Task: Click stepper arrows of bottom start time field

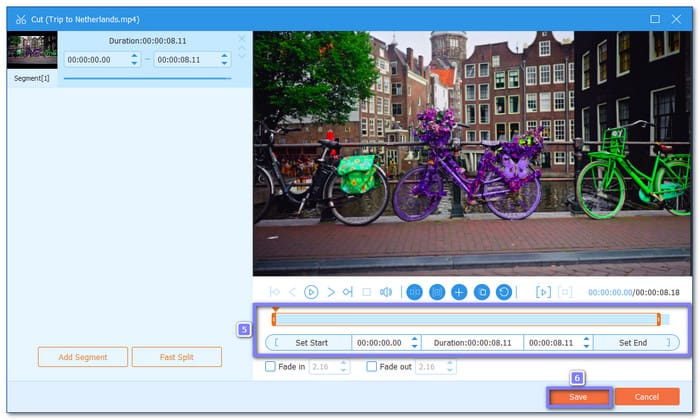Action: [415, 342]
